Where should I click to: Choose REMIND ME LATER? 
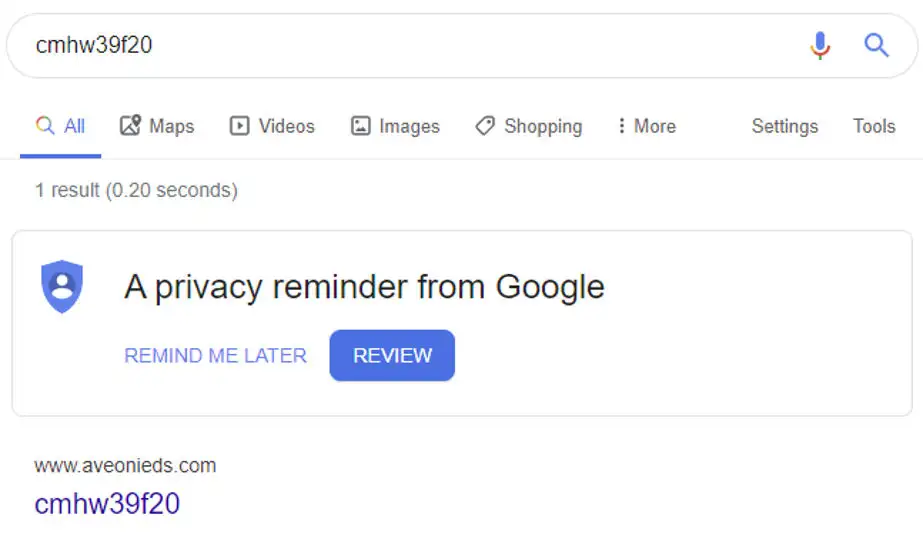(215, 356)
